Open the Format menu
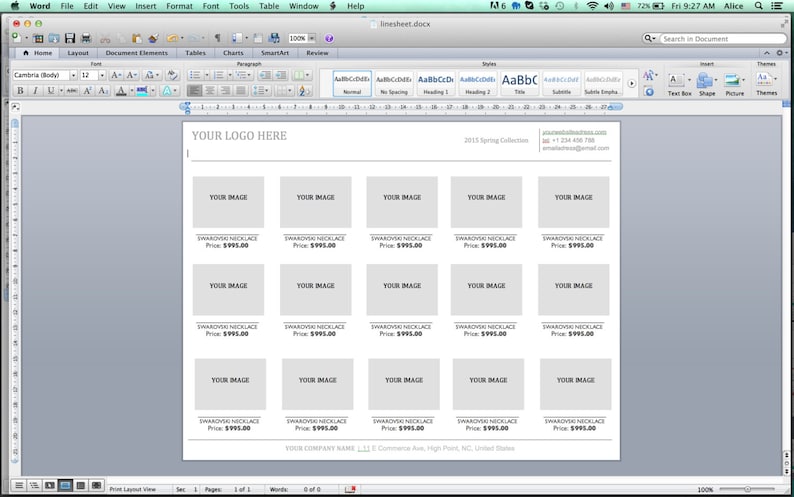The height and width of the screenshot is (497, 794). pyautogui.click(x=179, y=6)
